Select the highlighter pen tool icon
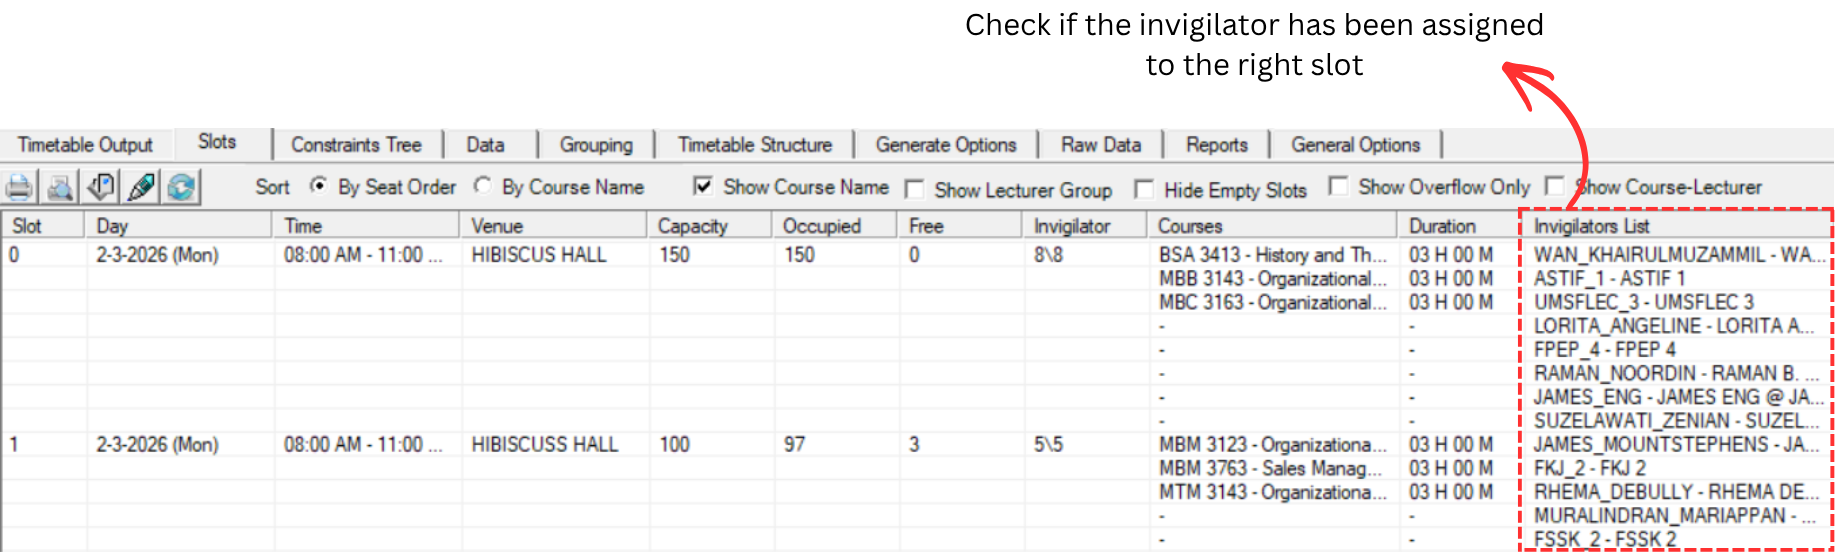This screenshot has height=553, width=1835. [x=142, y=187]
